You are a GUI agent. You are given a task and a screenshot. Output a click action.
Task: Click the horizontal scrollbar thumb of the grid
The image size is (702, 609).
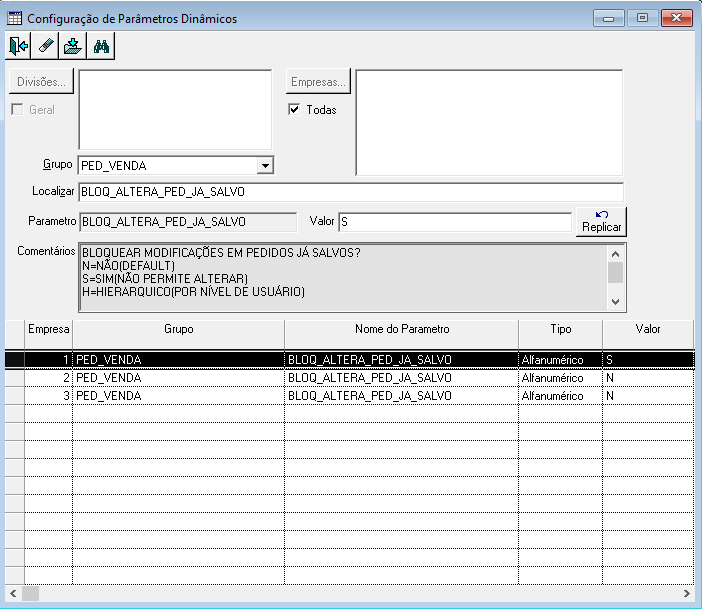point(30,594)
